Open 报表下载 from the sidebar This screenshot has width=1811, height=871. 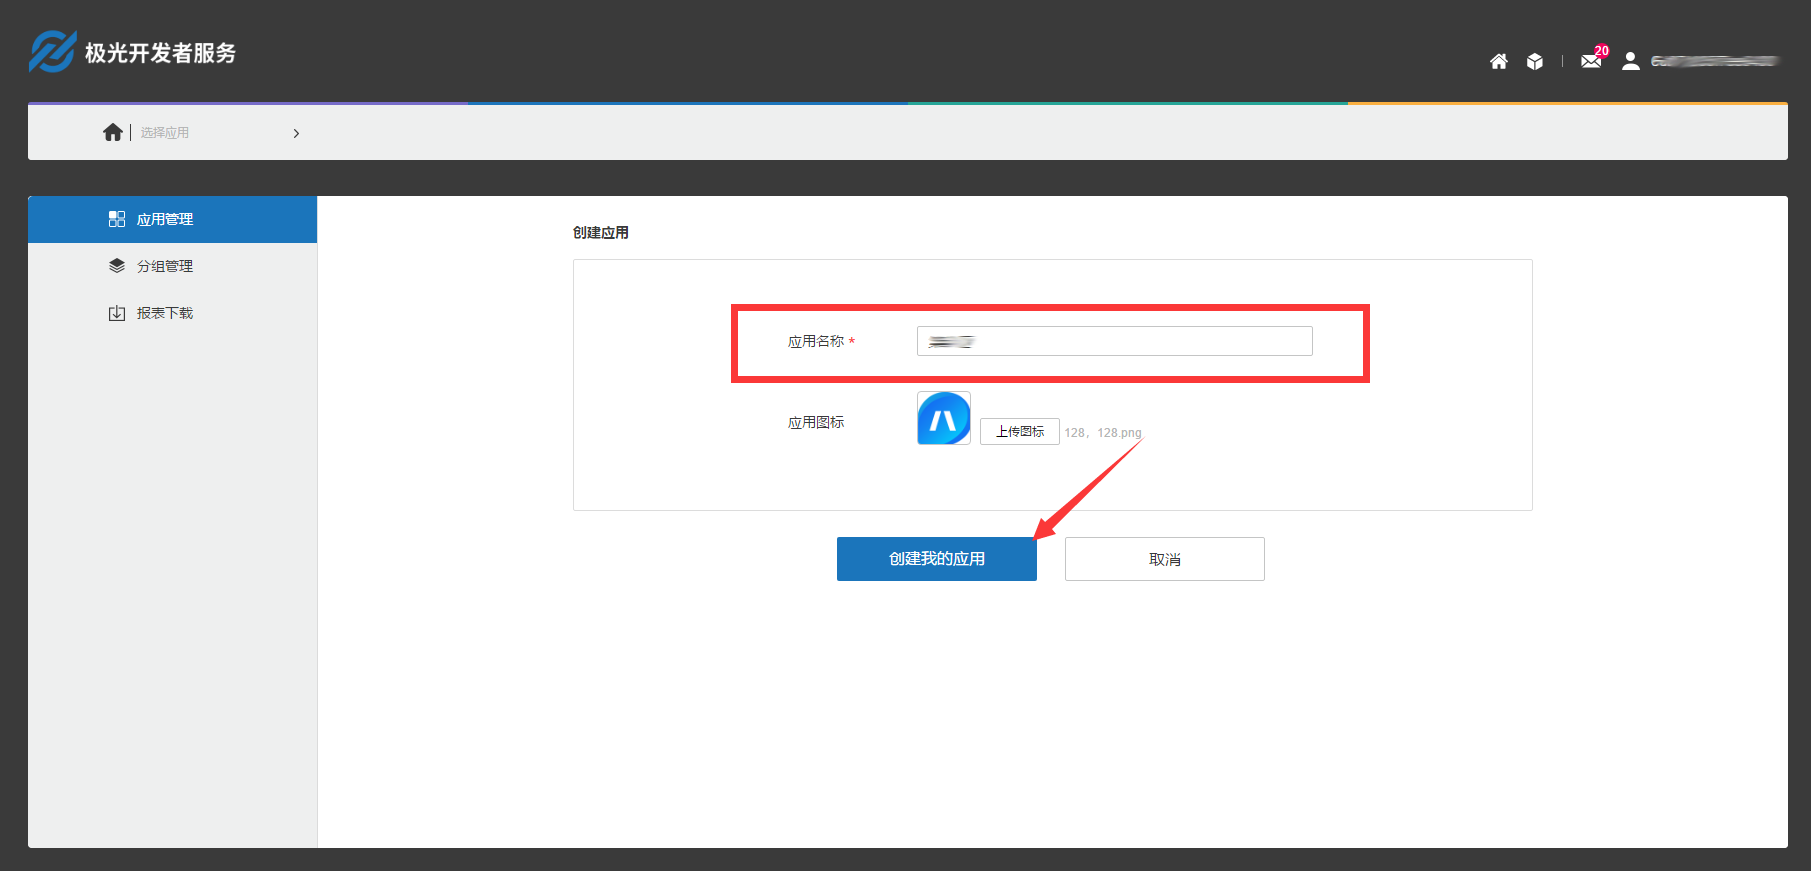pos(165,313)
